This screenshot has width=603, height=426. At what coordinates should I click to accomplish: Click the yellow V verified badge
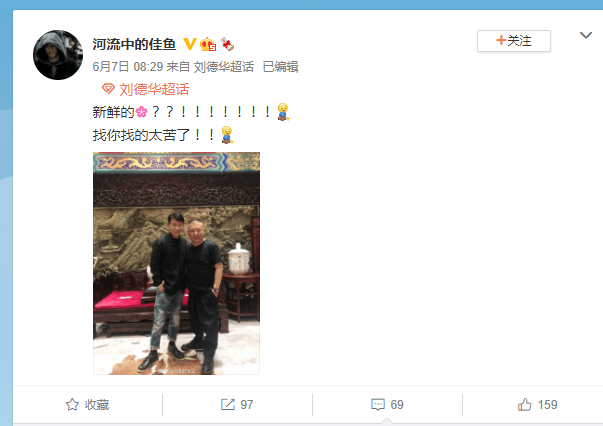tap(189, 44)
